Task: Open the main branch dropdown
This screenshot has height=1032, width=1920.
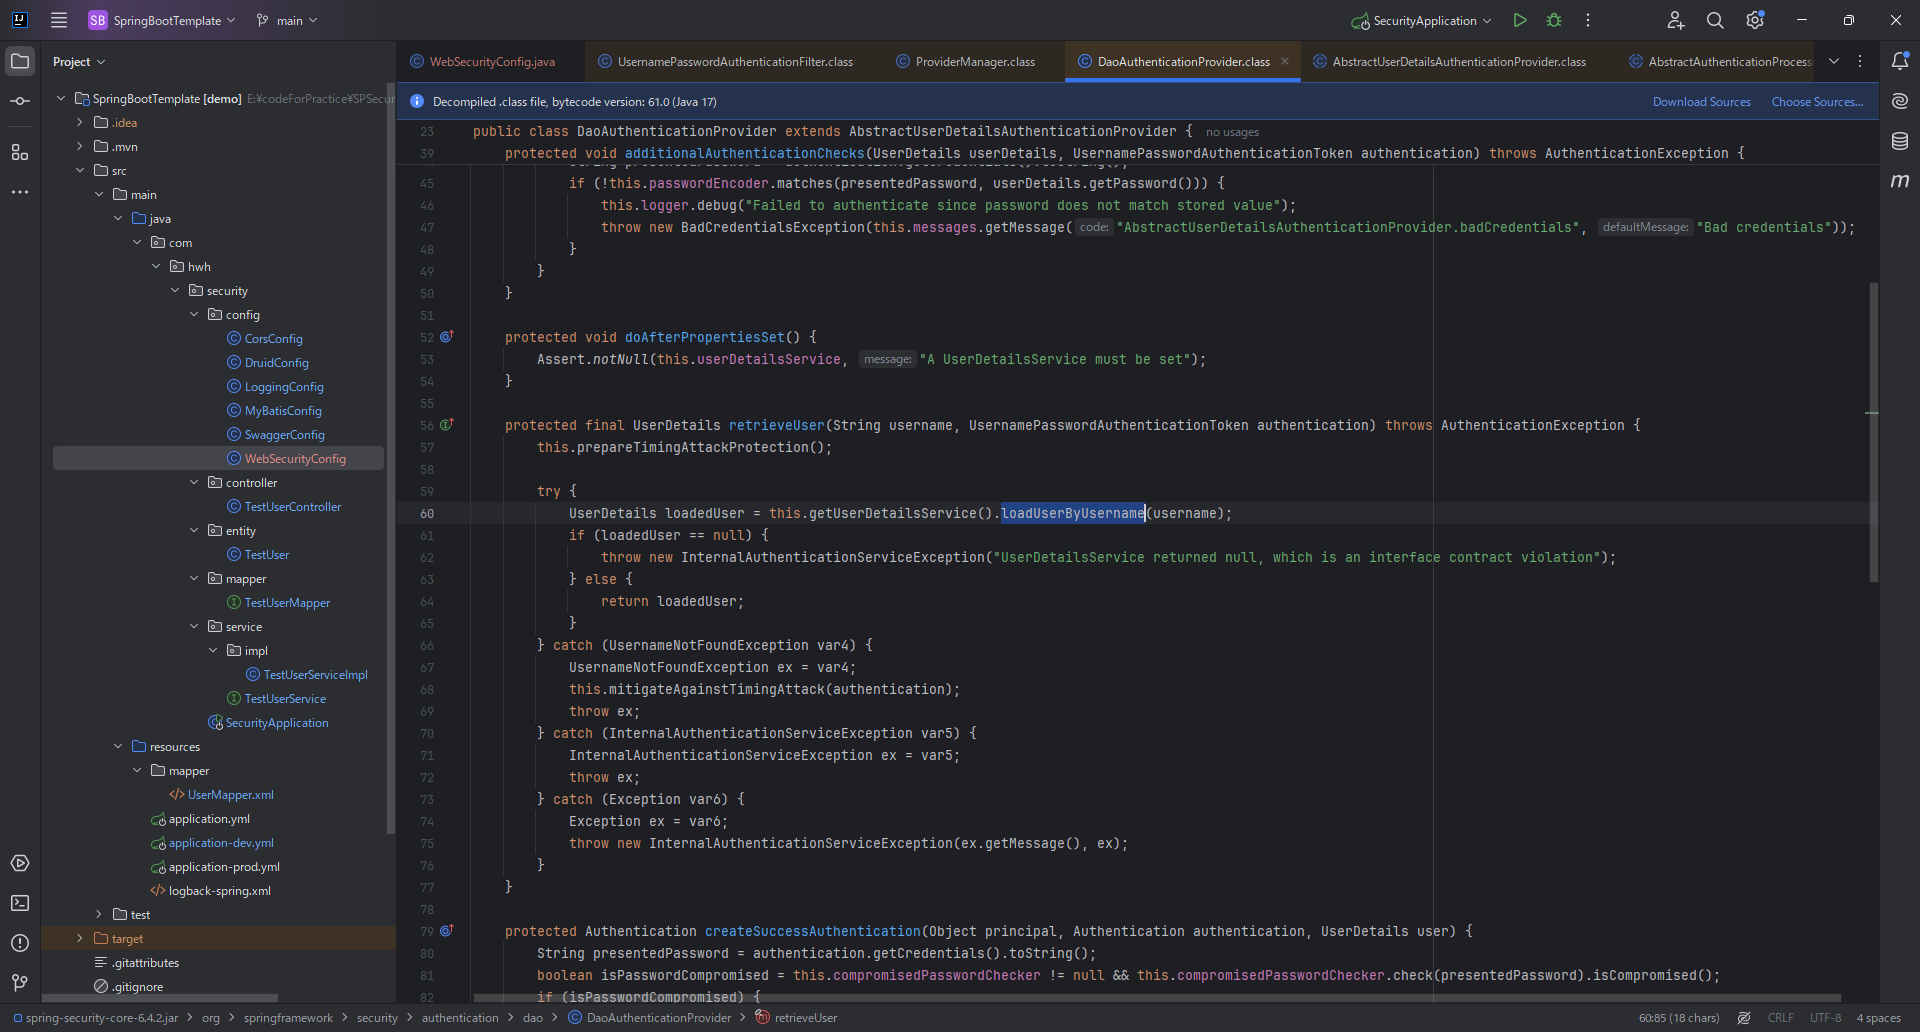Action: click(287, 20)
